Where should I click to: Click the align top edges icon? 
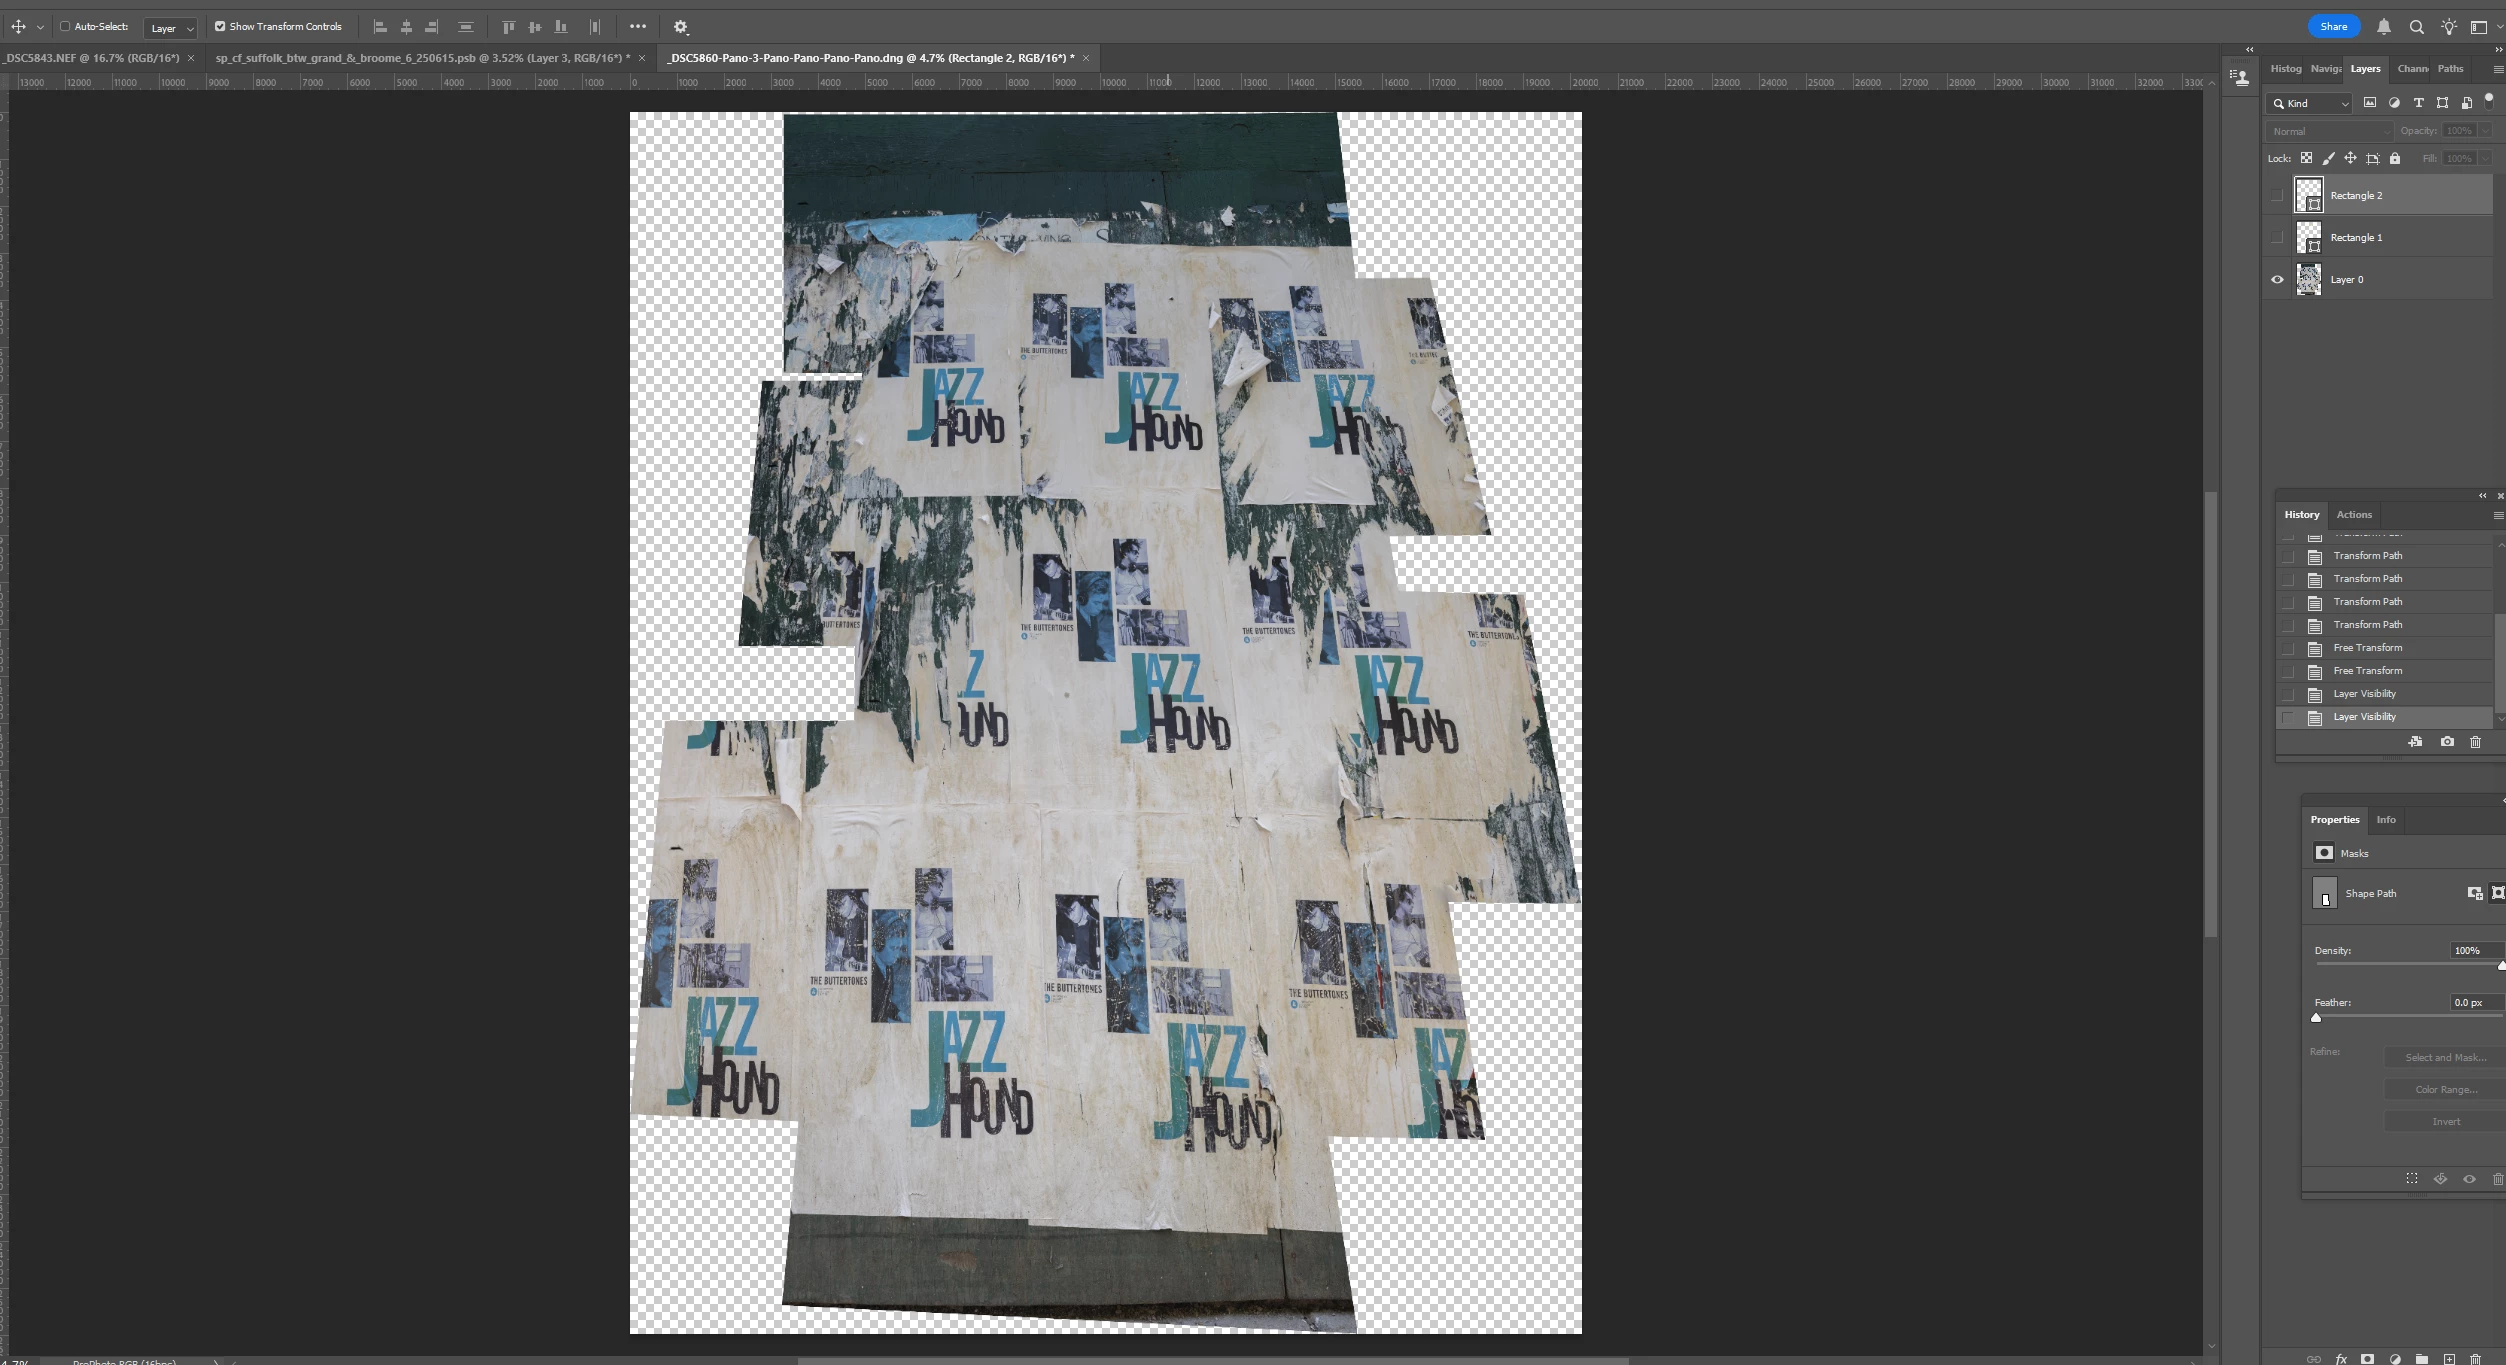coord(508,27)
